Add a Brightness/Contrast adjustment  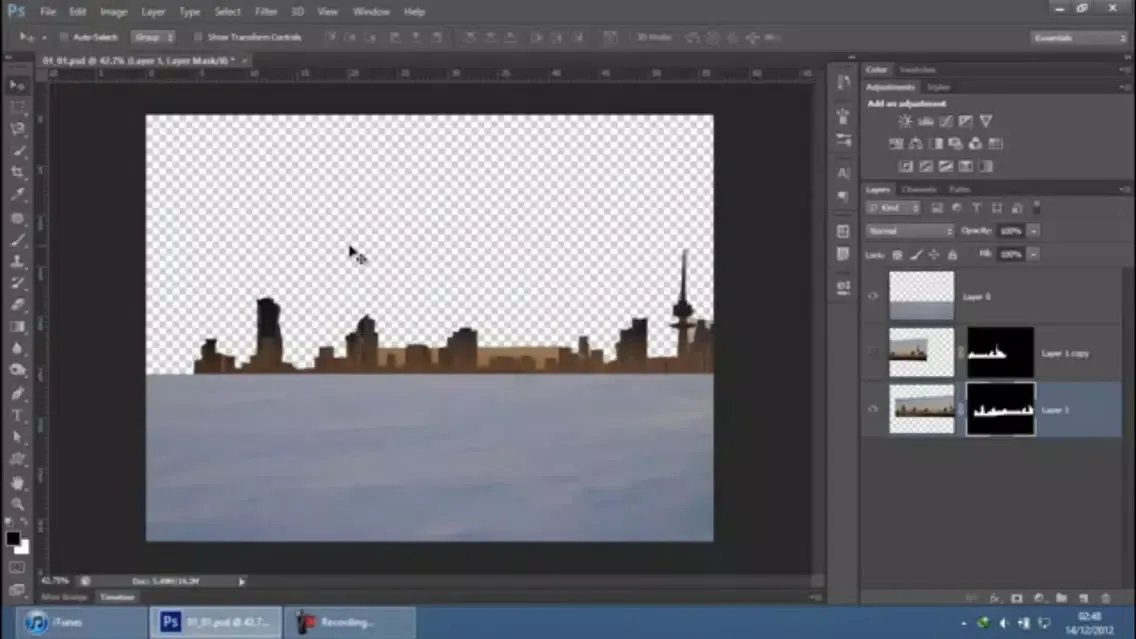click(905, 121)
